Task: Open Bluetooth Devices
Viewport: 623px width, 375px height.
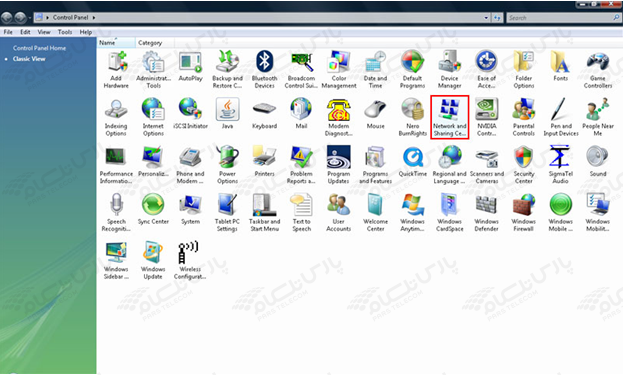Action: pos(264,70)
